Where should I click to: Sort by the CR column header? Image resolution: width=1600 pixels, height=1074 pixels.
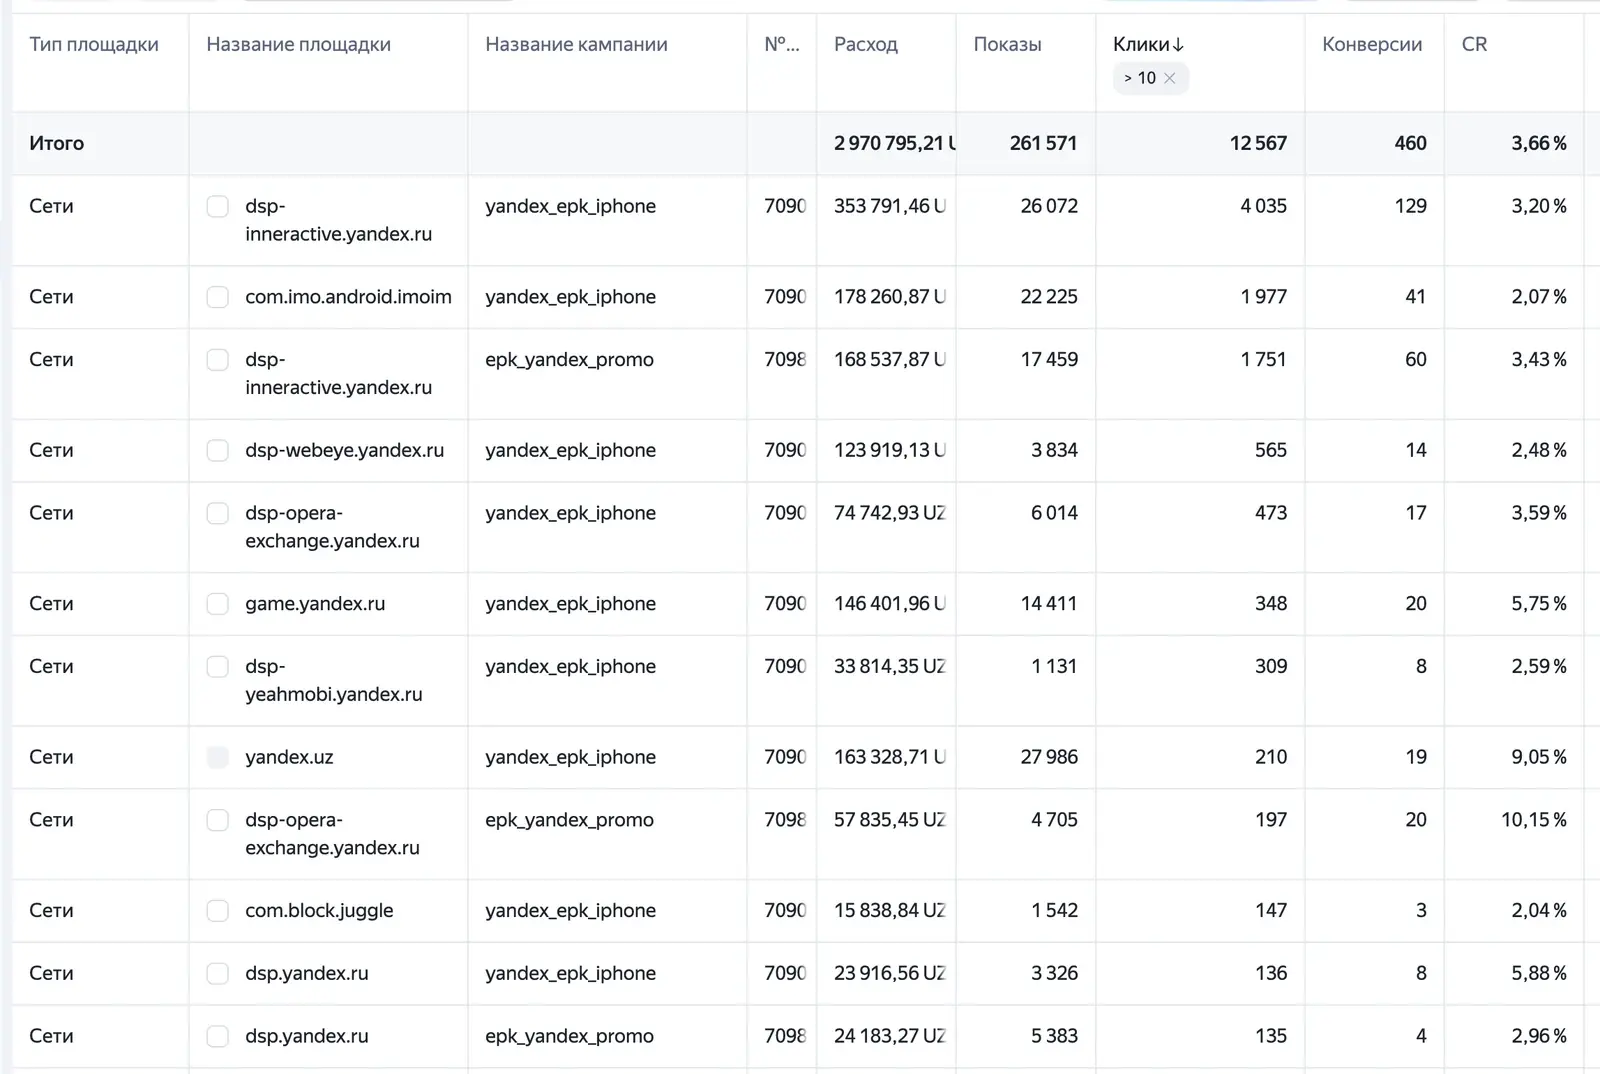point(1474,45)
